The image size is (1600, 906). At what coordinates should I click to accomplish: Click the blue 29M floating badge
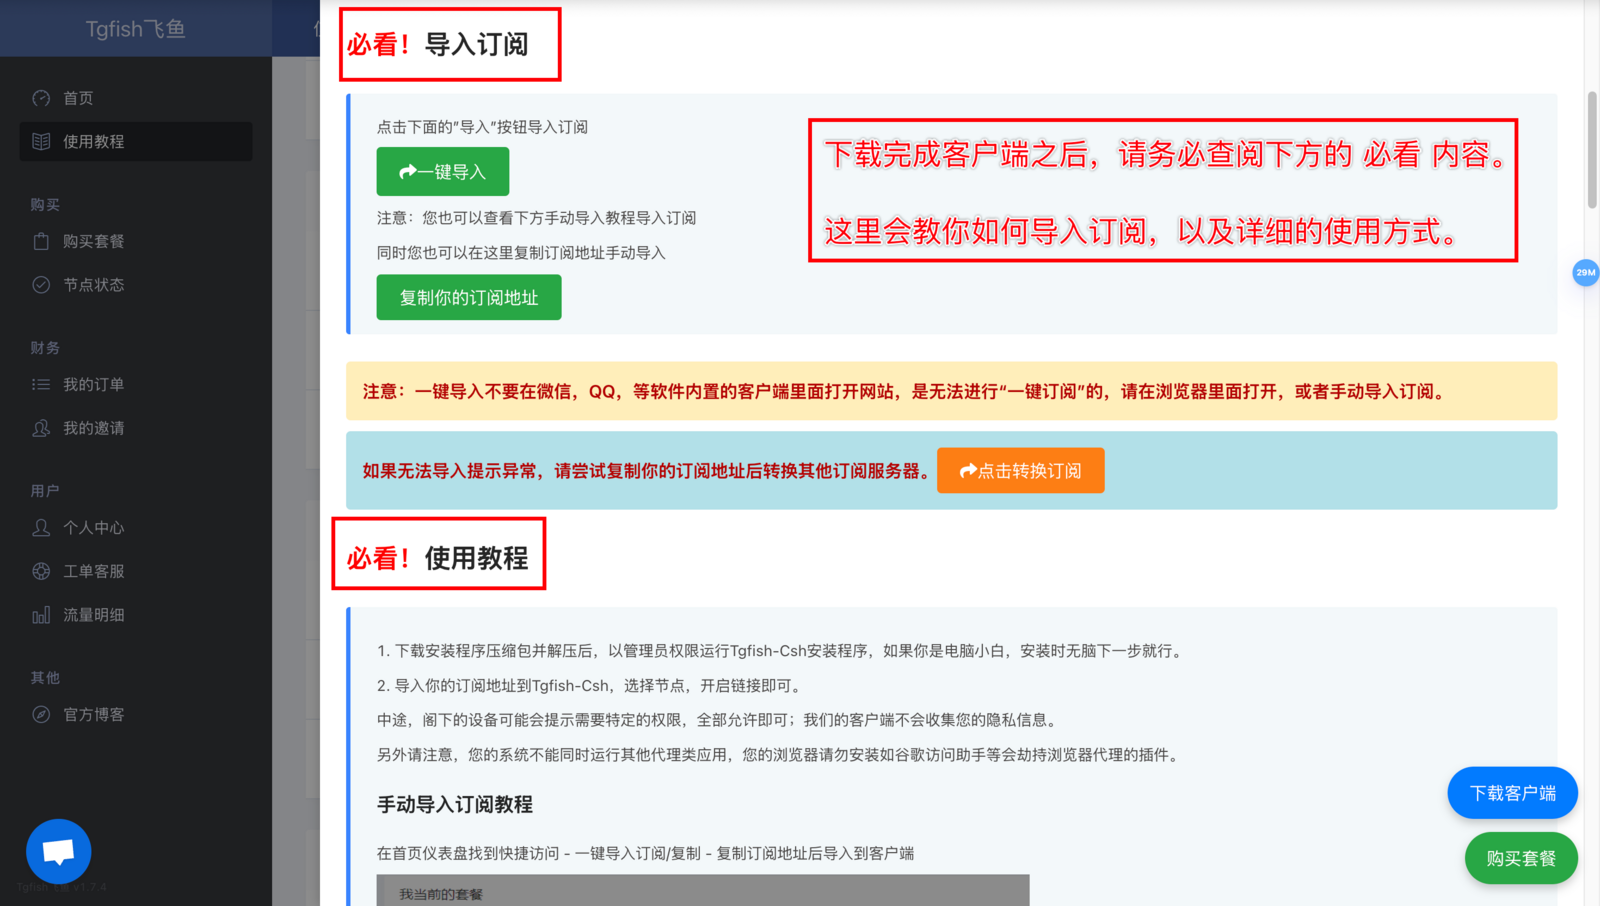point(1585,272)
